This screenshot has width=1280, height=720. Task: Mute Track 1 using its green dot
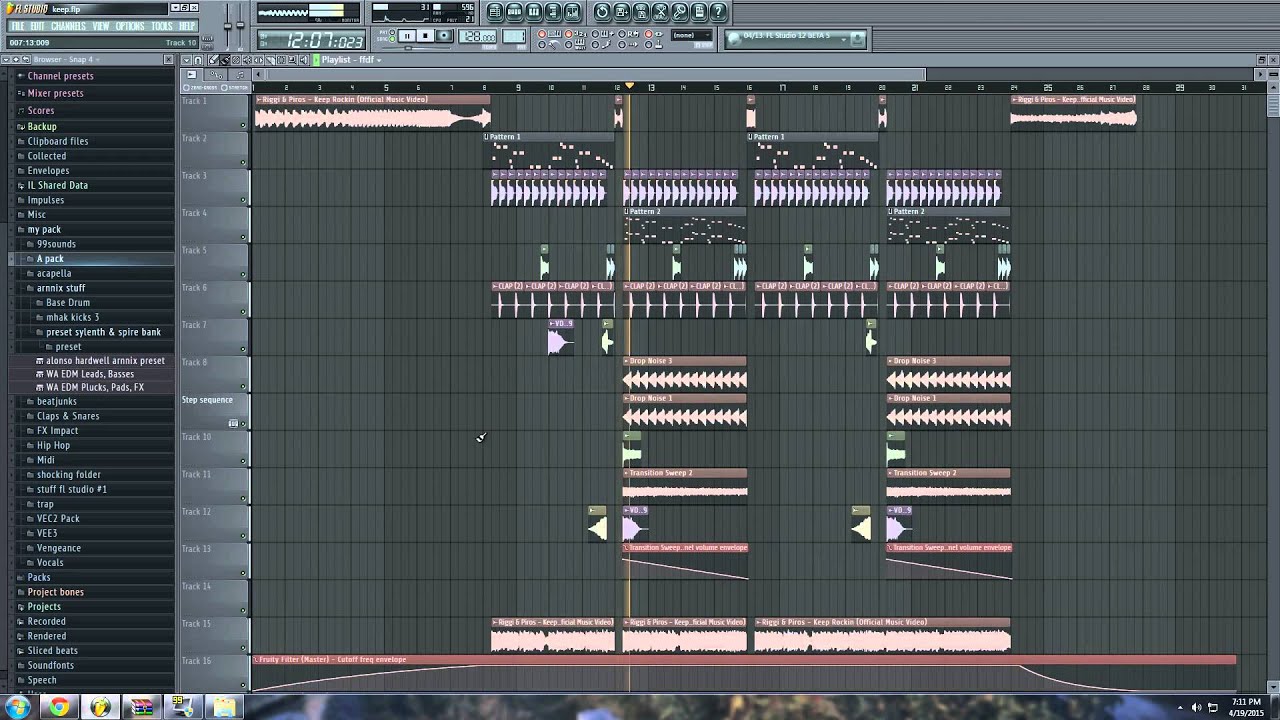tap(243, 125)
